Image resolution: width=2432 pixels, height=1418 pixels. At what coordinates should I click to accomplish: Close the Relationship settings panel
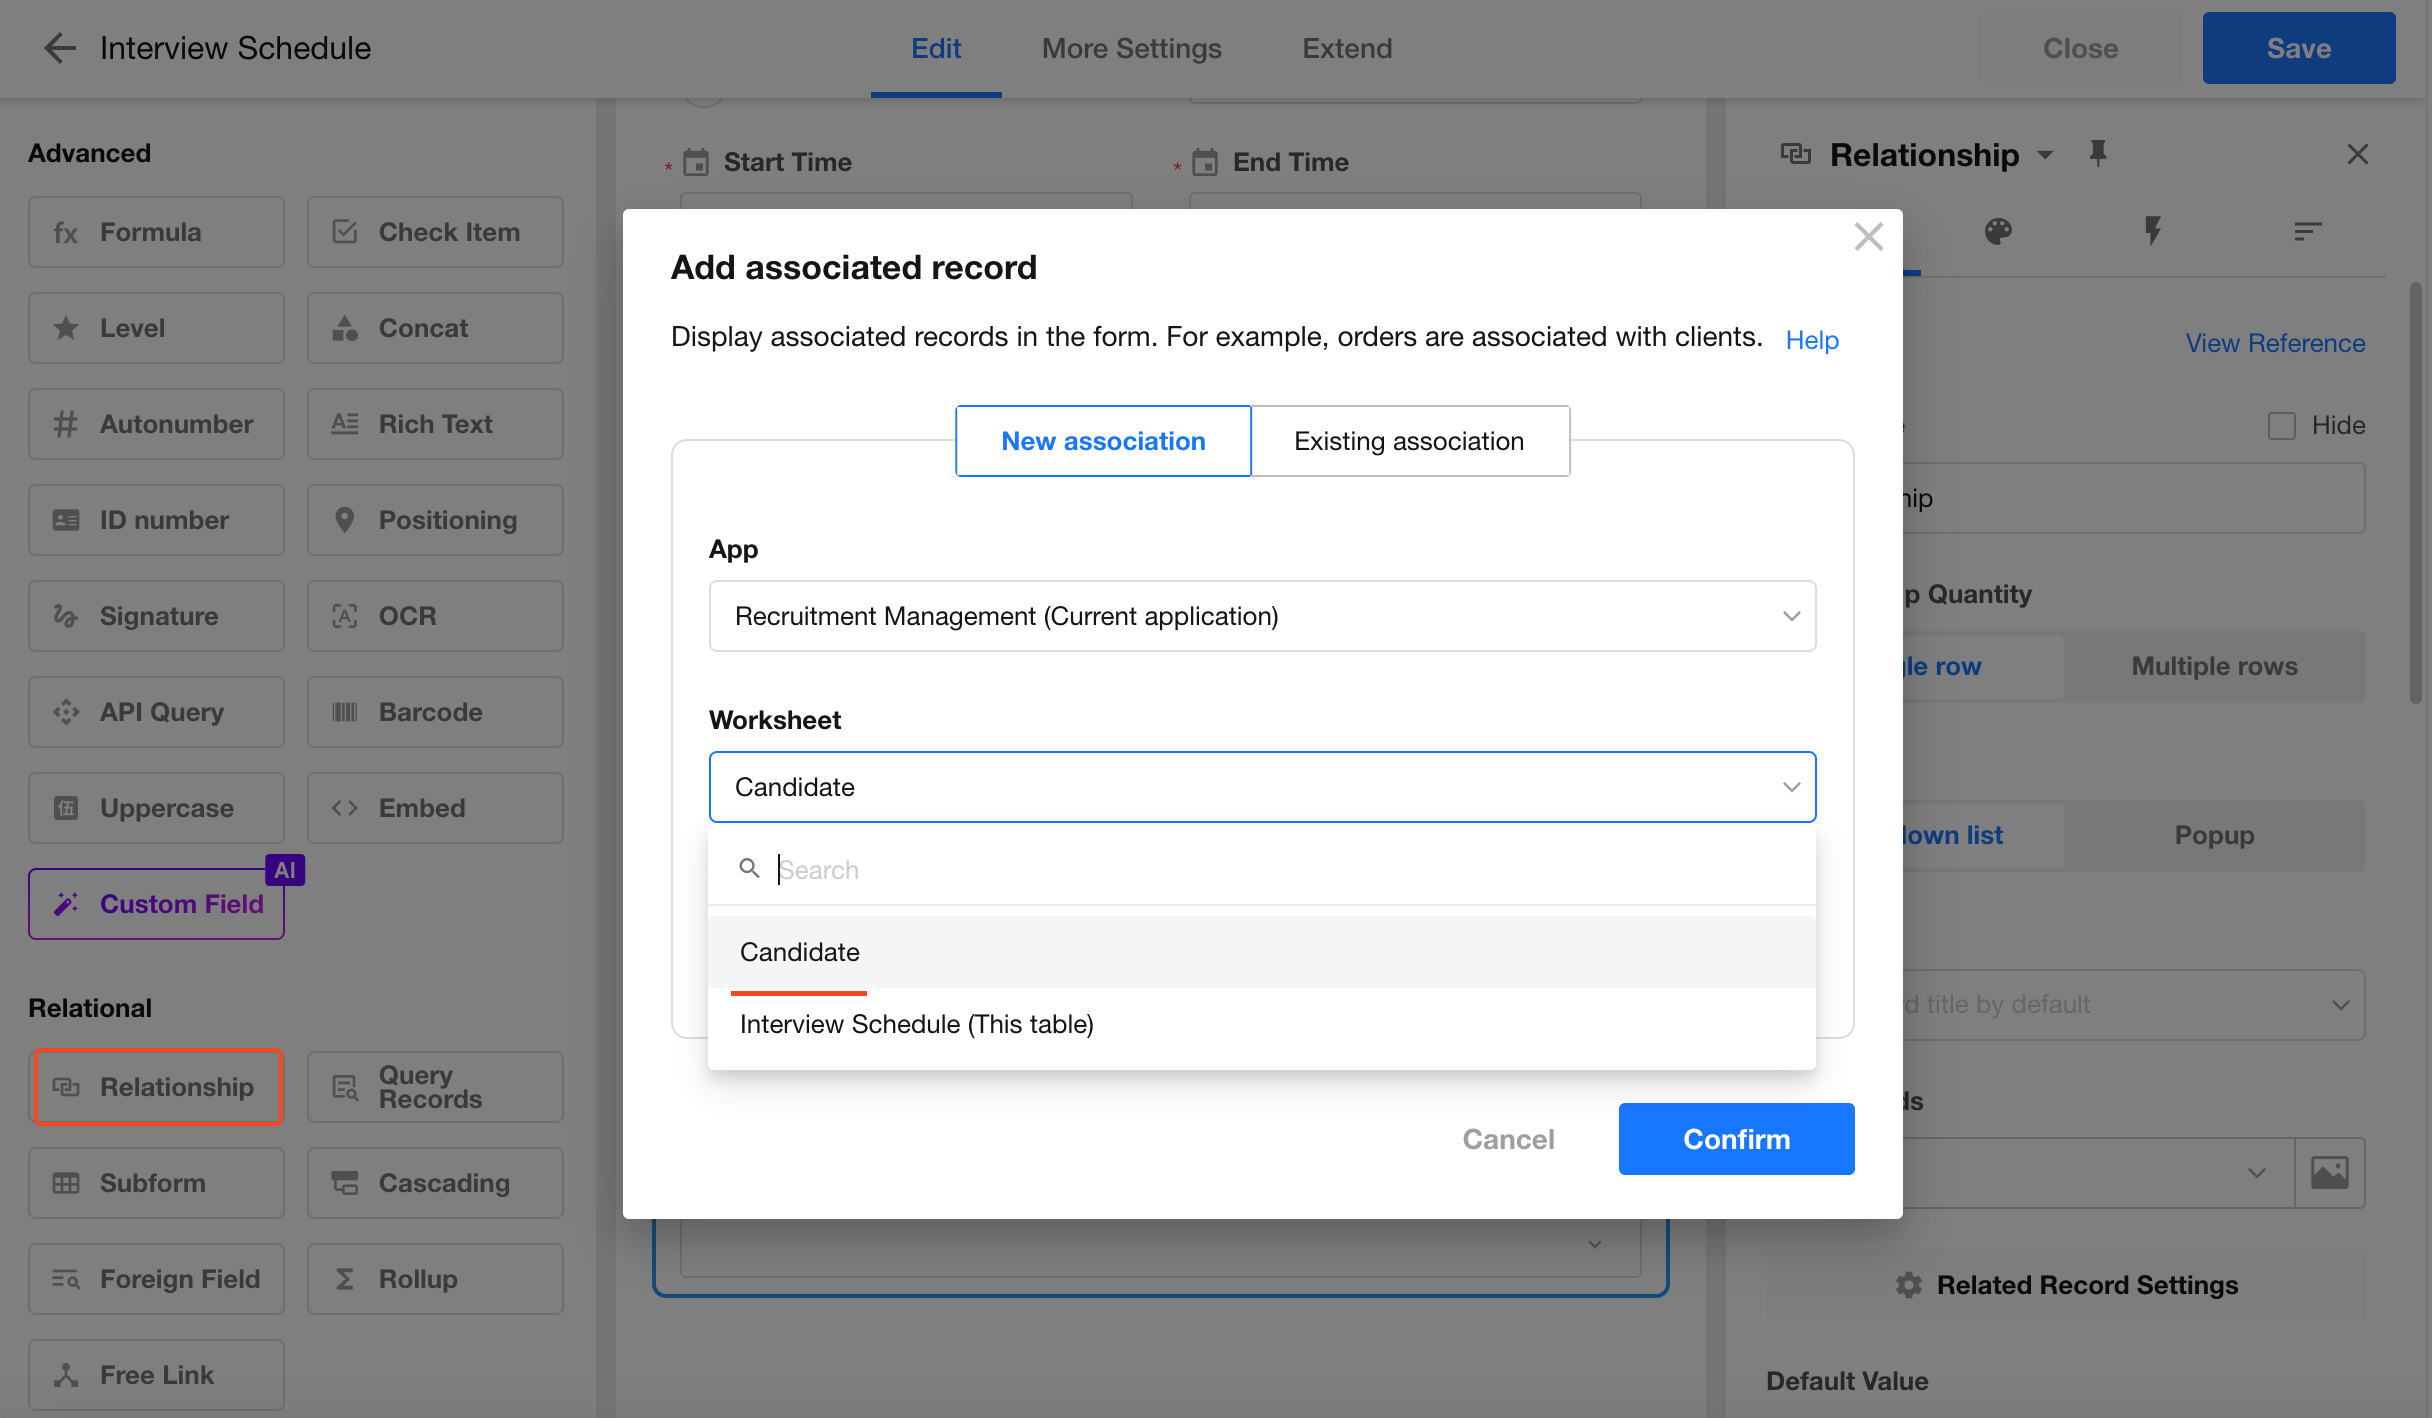point(2358,154)
